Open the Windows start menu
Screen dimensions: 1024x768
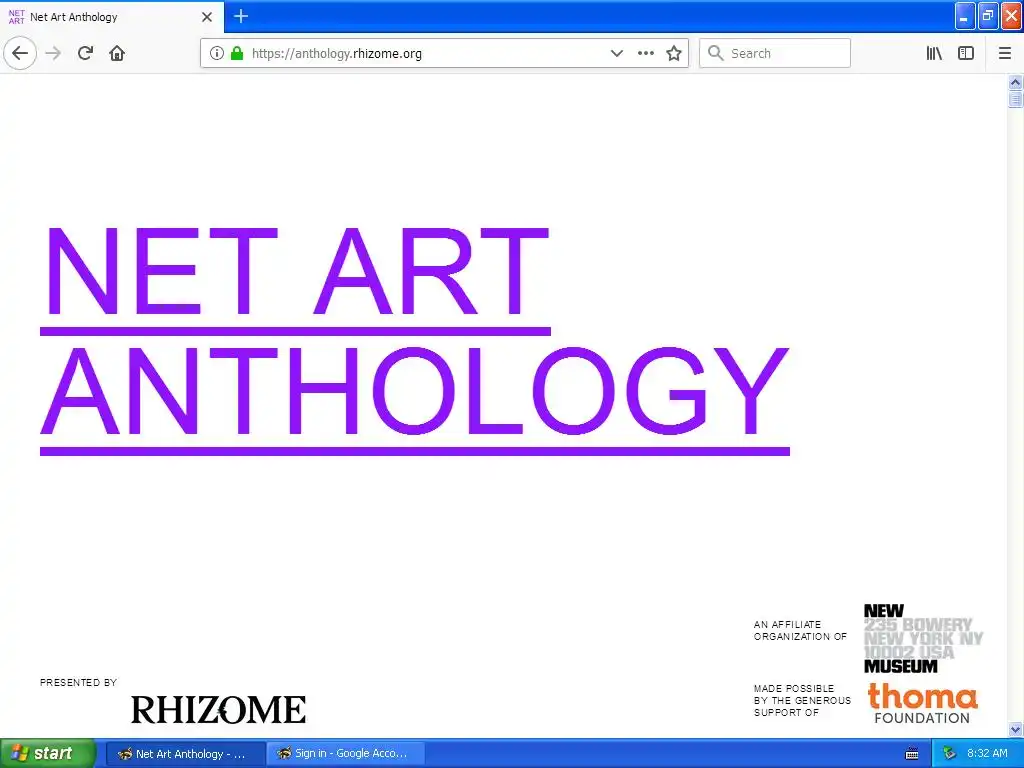tap(47, 753)
